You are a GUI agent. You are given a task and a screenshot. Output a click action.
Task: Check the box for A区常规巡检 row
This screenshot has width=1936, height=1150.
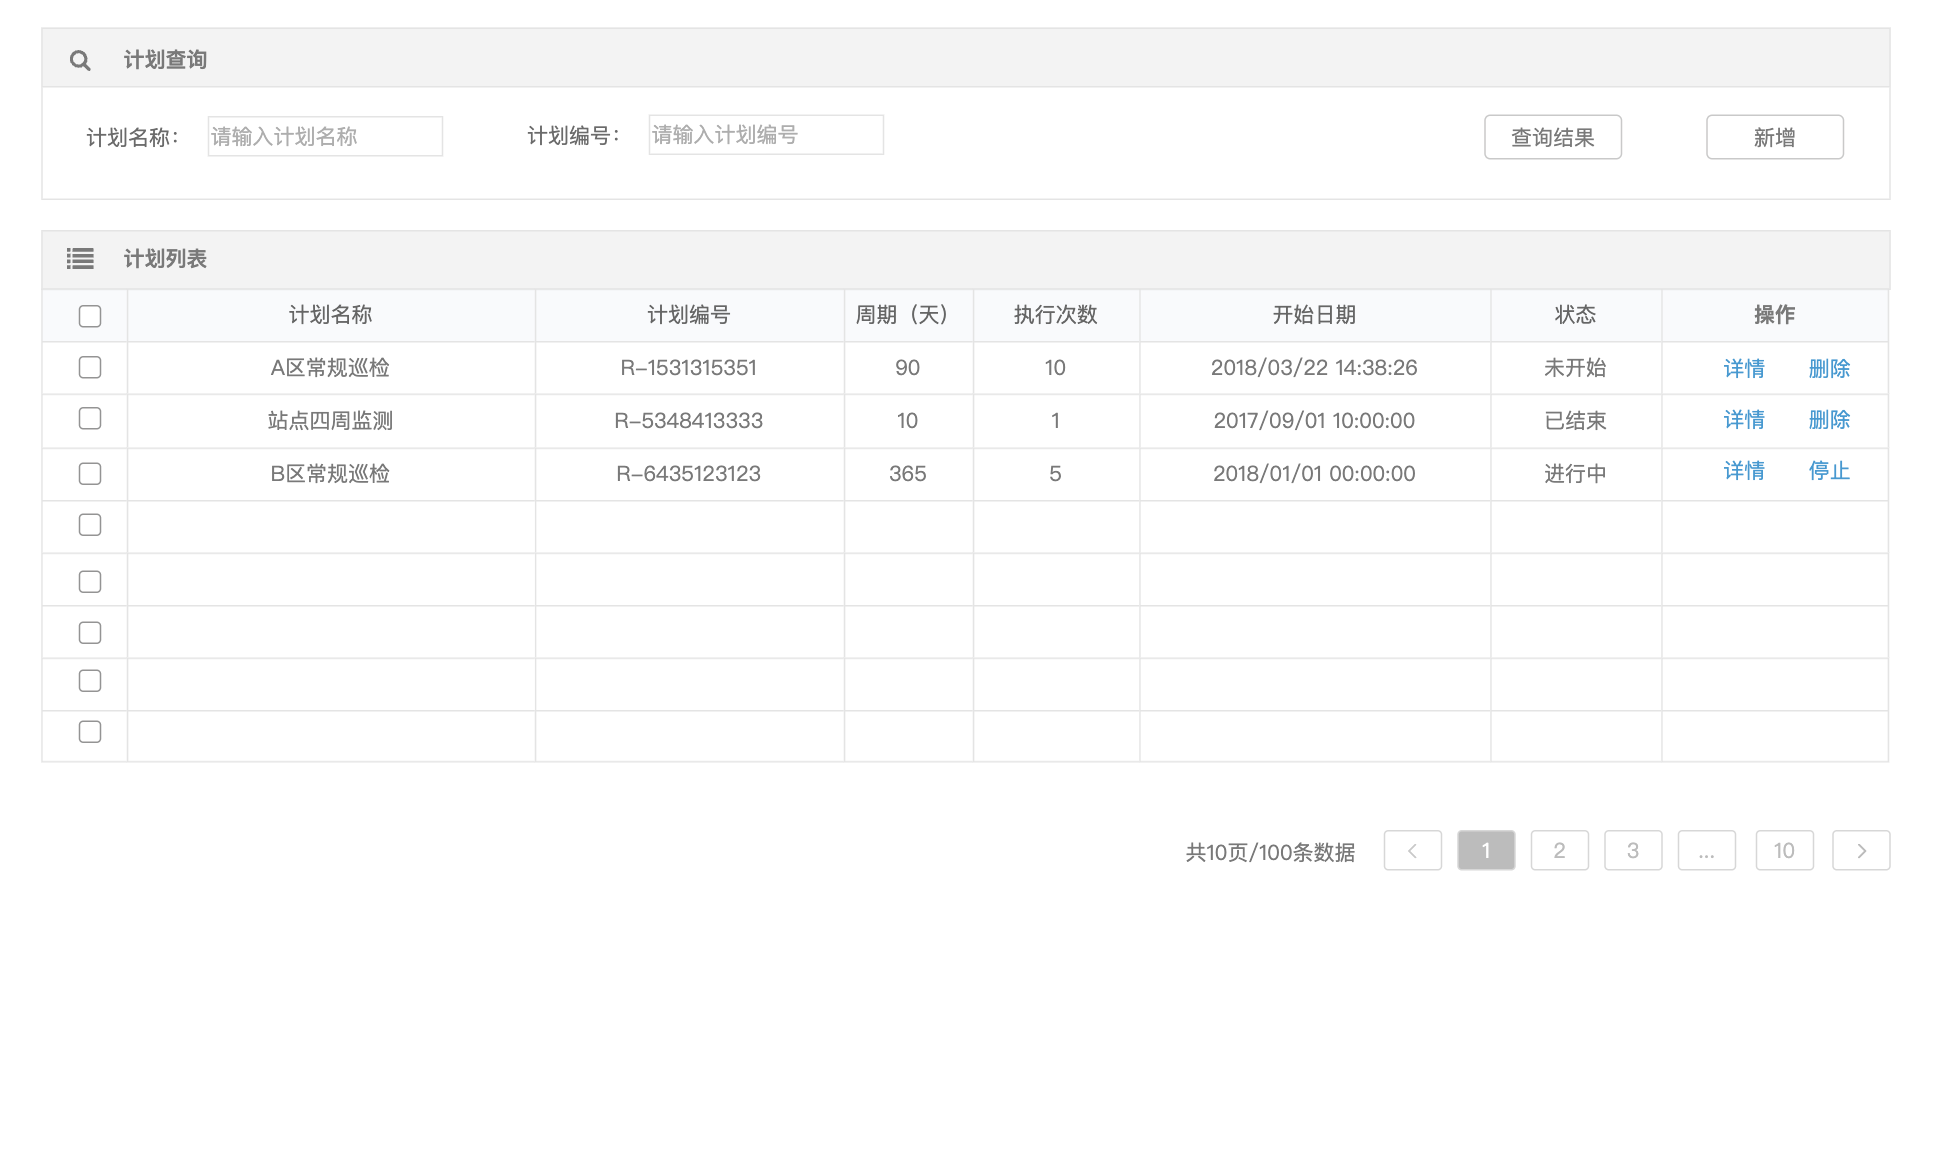click(90, 368)
